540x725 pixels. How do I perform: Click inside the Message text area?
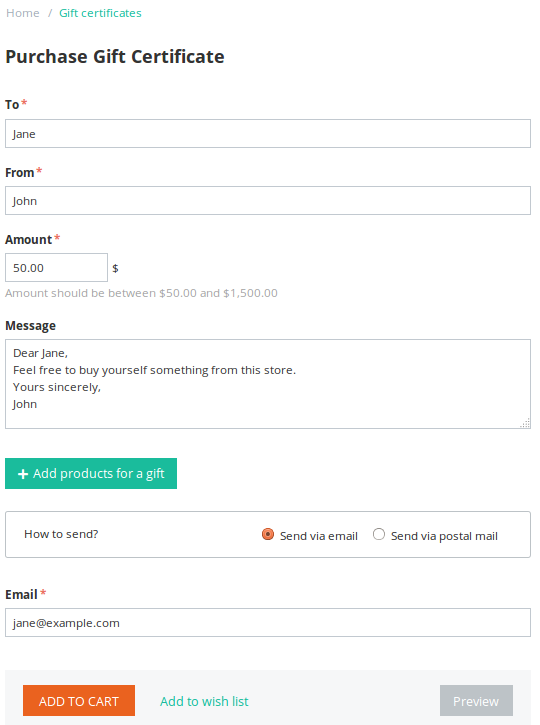tap(268, 384)
